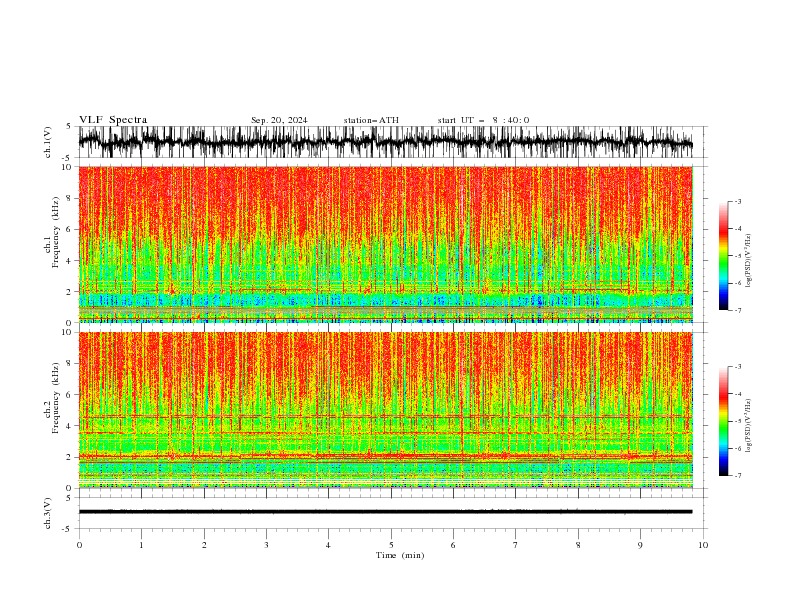
Task: Click the ch.3 voltage trace panel
Action: [393, 513]
